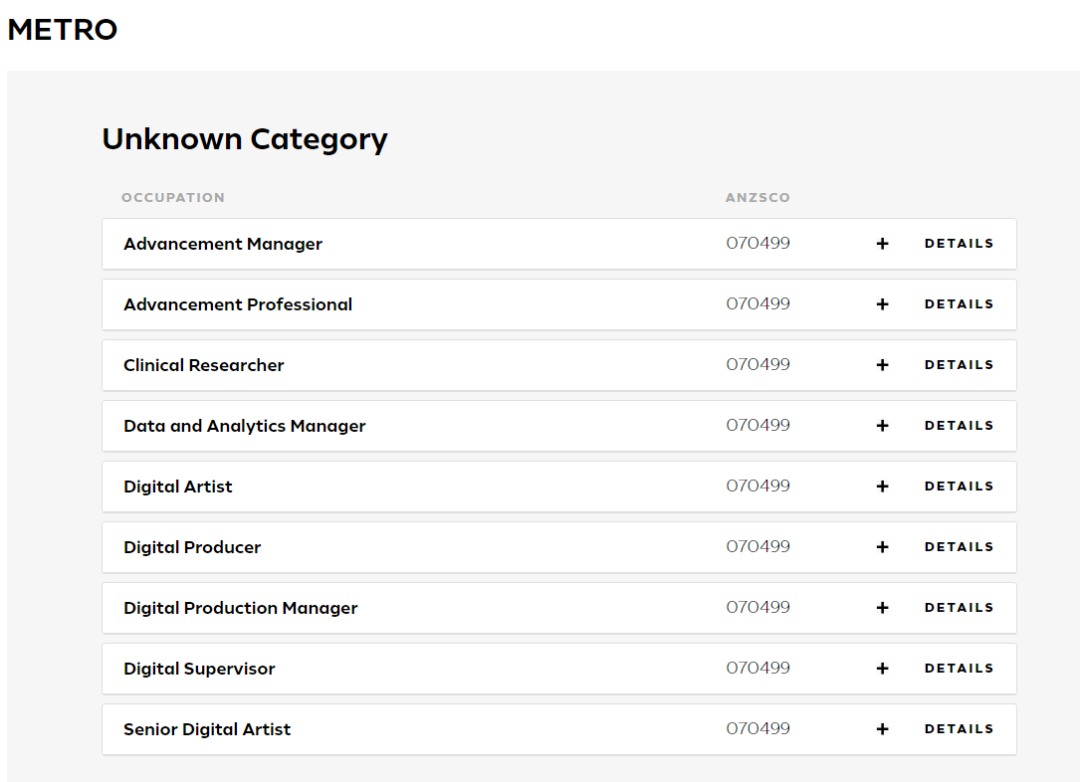Click the plus icon for Advancement Manager
The width and height of the screenshot is (1080, 782).
[x=882, y=244]
